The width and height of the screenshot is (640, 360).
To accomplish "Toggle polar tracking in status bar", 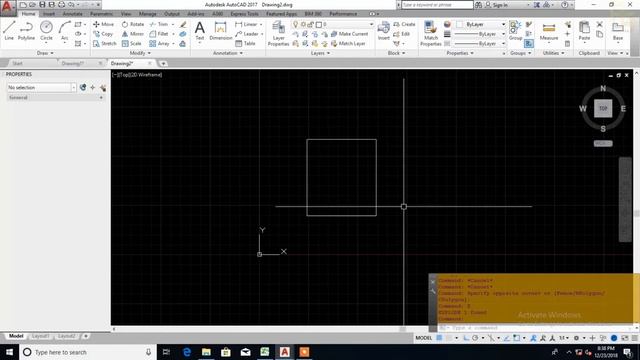I will coord(475,338).
